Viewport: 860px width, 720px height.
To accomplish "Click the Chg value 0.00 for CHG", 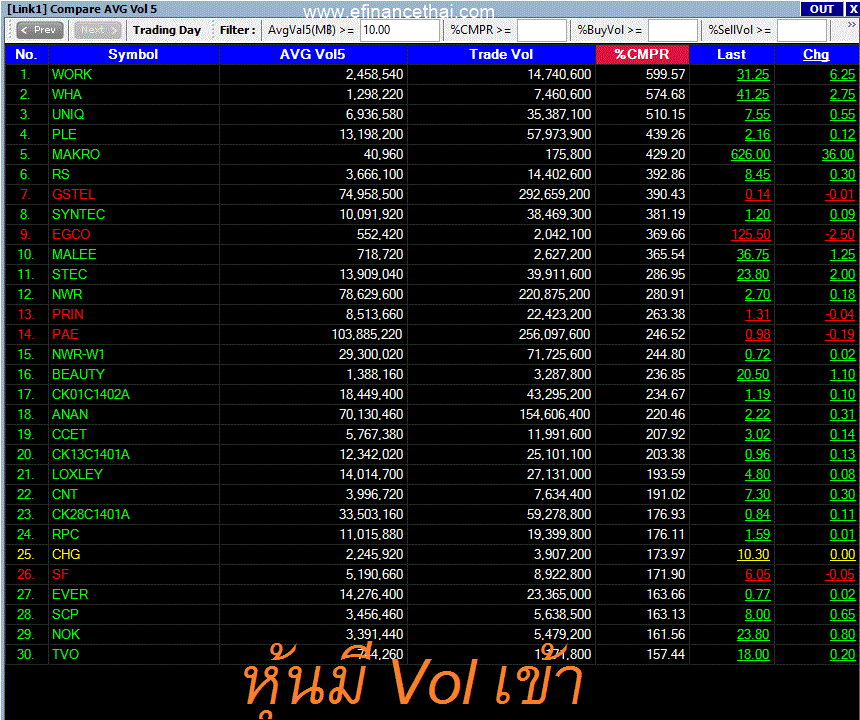I will (842, 554).
